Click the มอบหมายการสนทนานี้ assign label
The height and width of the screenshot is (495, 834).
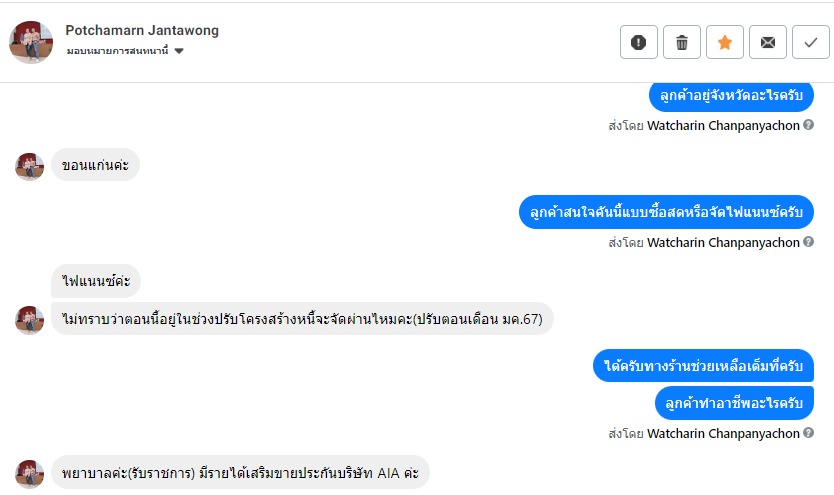pyautogui.click(x=118, y=51)
